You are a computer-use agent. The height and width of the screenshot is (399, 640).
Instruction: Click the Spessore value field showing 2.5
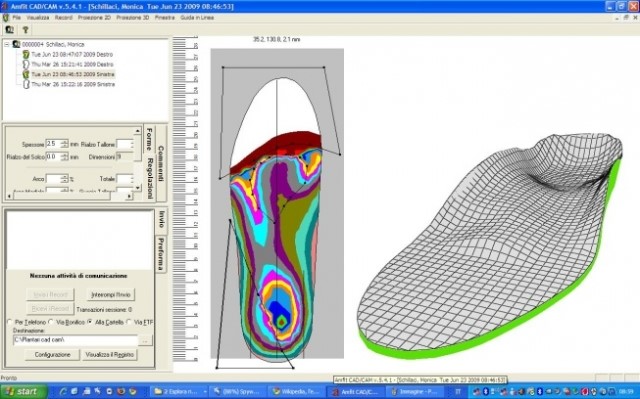(53, 144)
